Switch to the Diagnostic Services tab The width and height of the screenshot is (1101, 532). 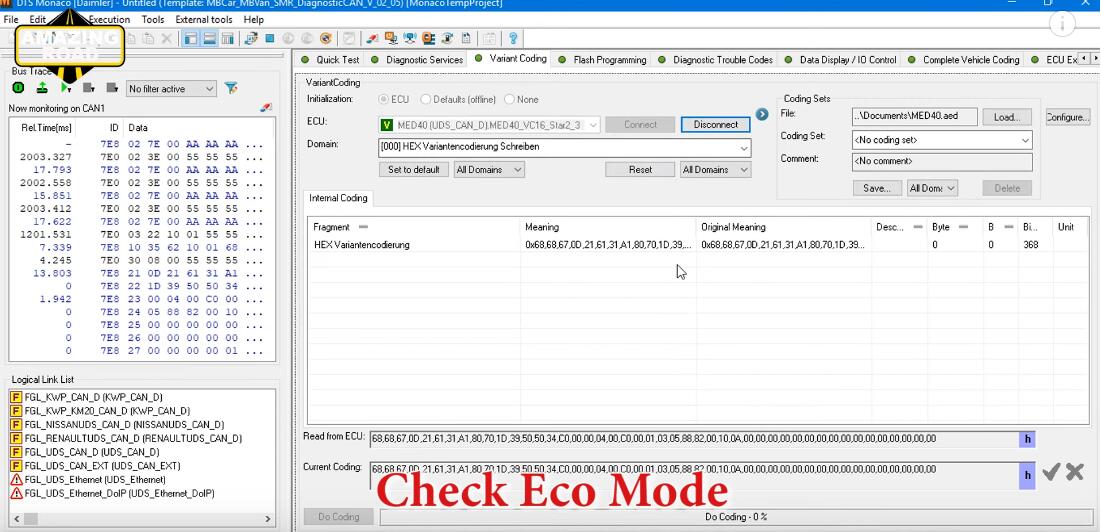[x=417, y=60]
